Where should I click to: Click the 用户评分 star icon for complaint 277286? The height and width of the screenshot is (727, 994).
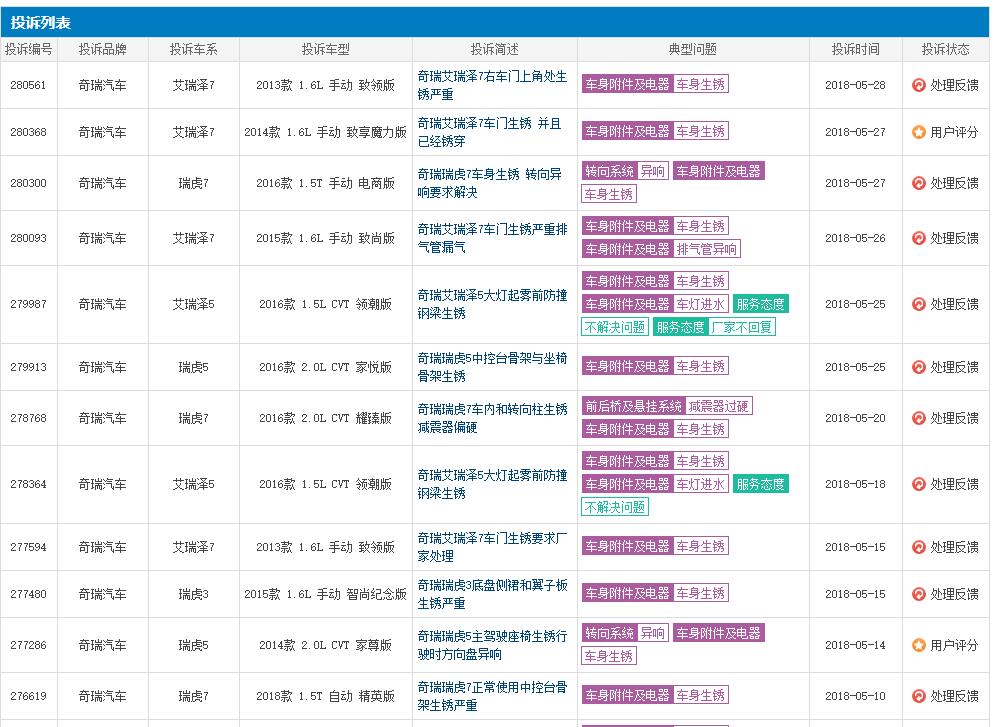pos(919,645)
